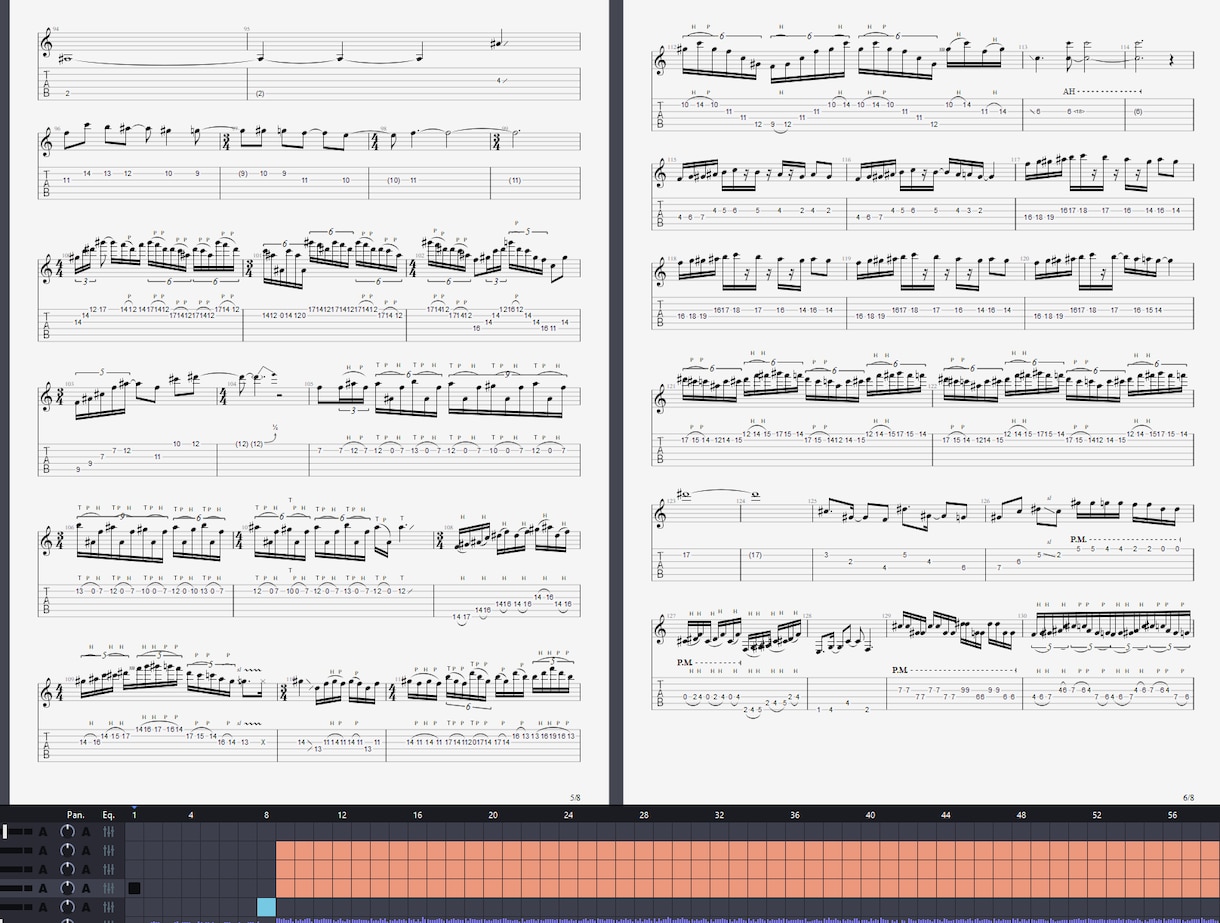
Task: Jump to bar 56 in the timeline ruler
Action: 1172,815
